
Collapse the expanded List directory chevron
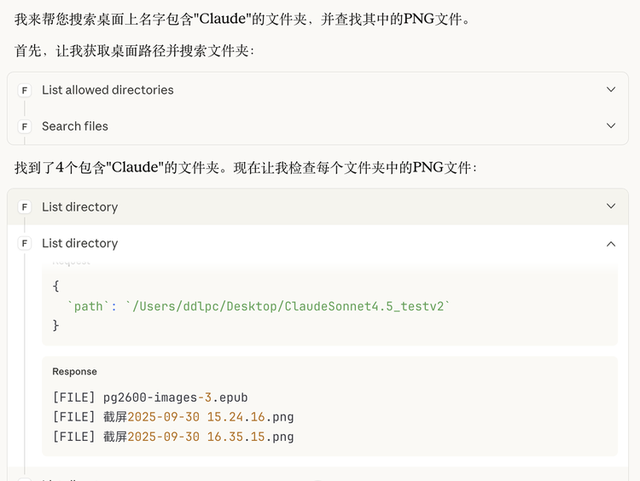point(611,243)
